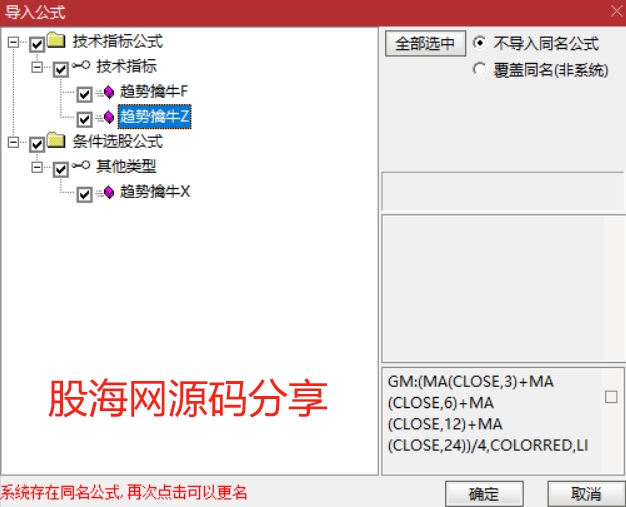Select the 覆盖同名(非系统) radio option
Screen dimensions: 626x507
479,69
